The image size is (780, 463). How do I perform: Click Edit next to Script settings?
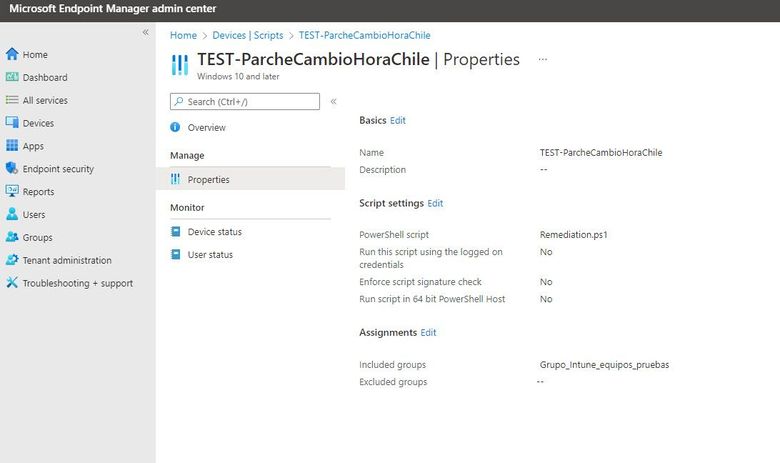click(435, 203)
